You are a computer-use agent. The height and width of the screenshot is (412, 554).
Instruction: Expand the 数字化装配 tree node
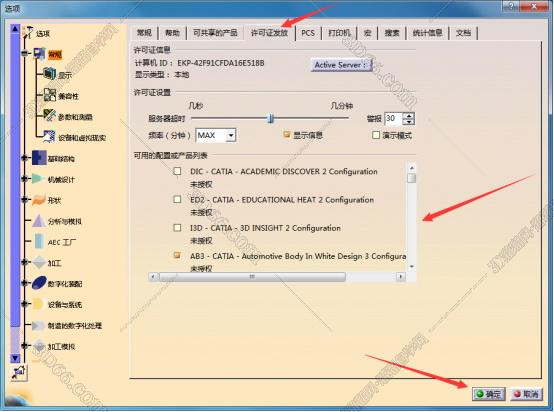tap(24, 283)
